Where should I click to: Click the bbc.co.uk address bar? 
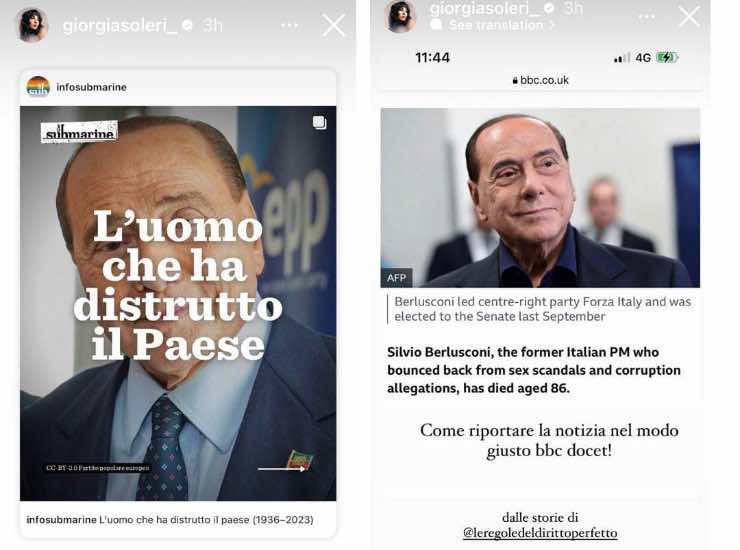(x=540, y=80)
